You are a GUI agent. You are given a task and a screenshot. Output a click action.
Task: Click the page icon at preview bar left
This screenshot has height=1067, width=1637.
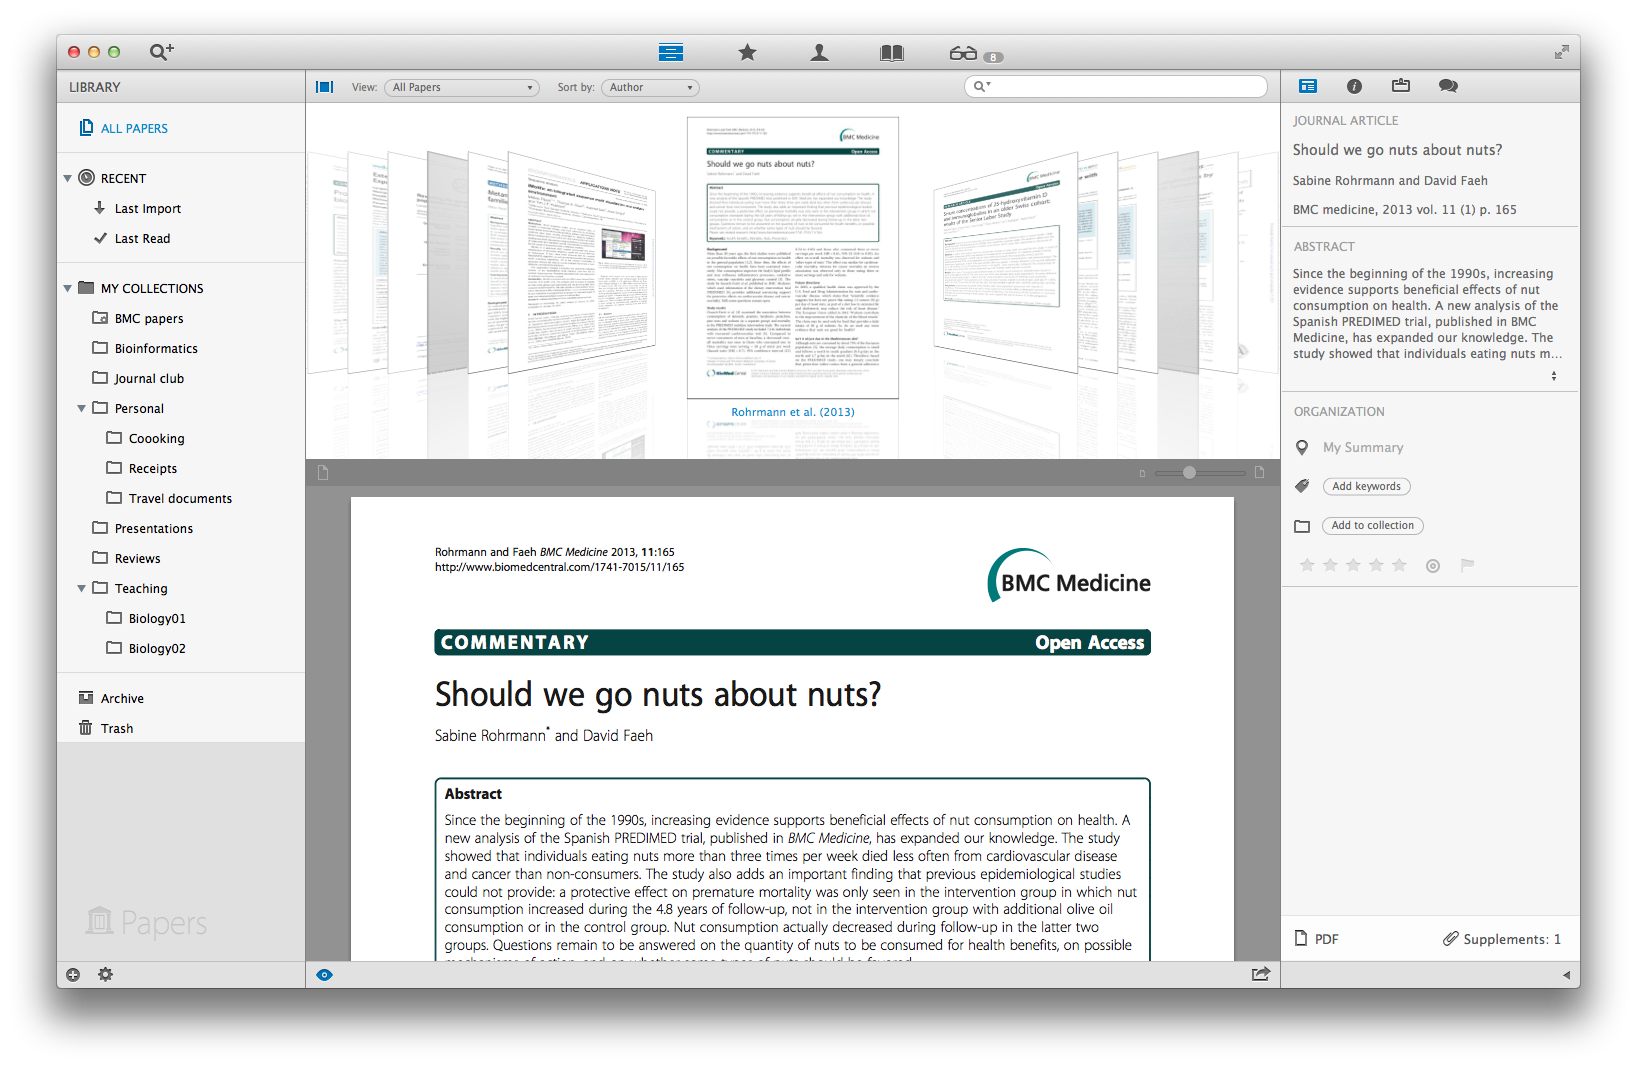(323, 472)
